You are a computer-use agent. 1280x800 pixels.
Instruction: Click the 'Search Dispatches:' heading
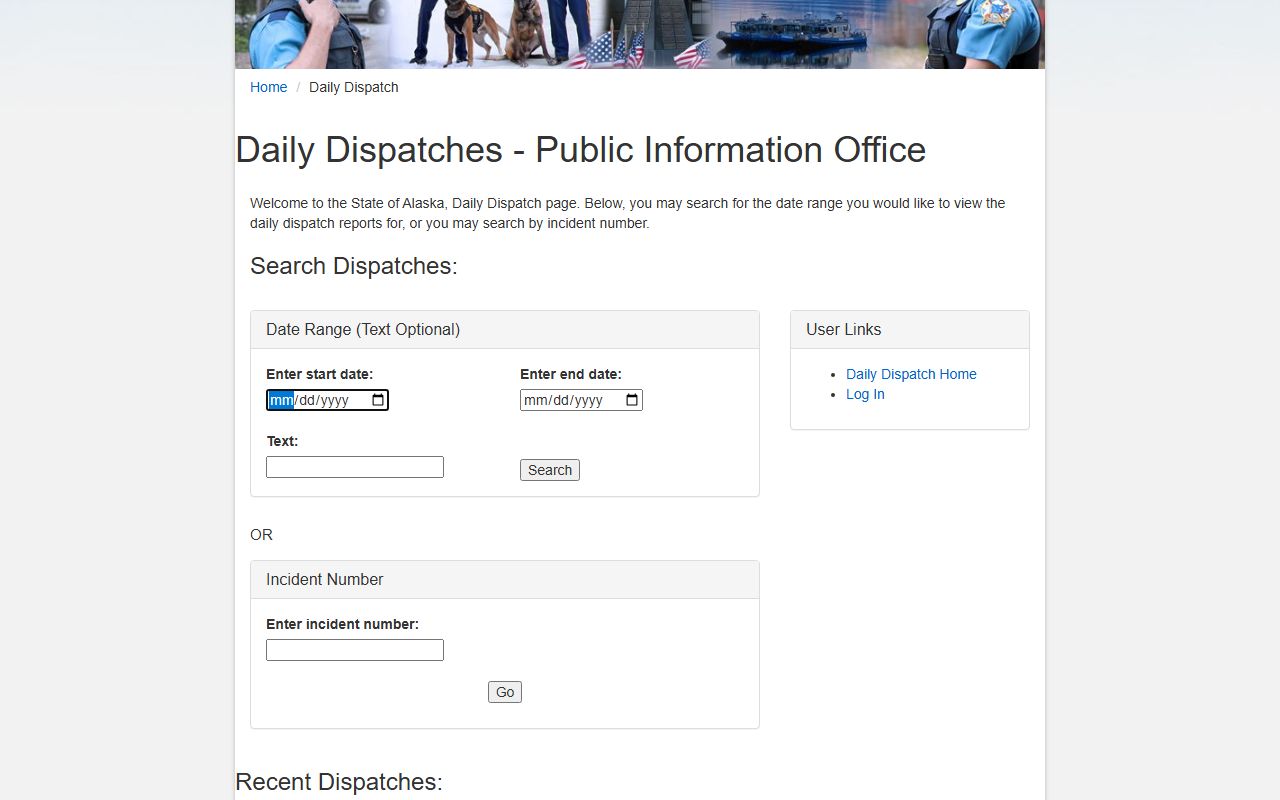[354, 266]
